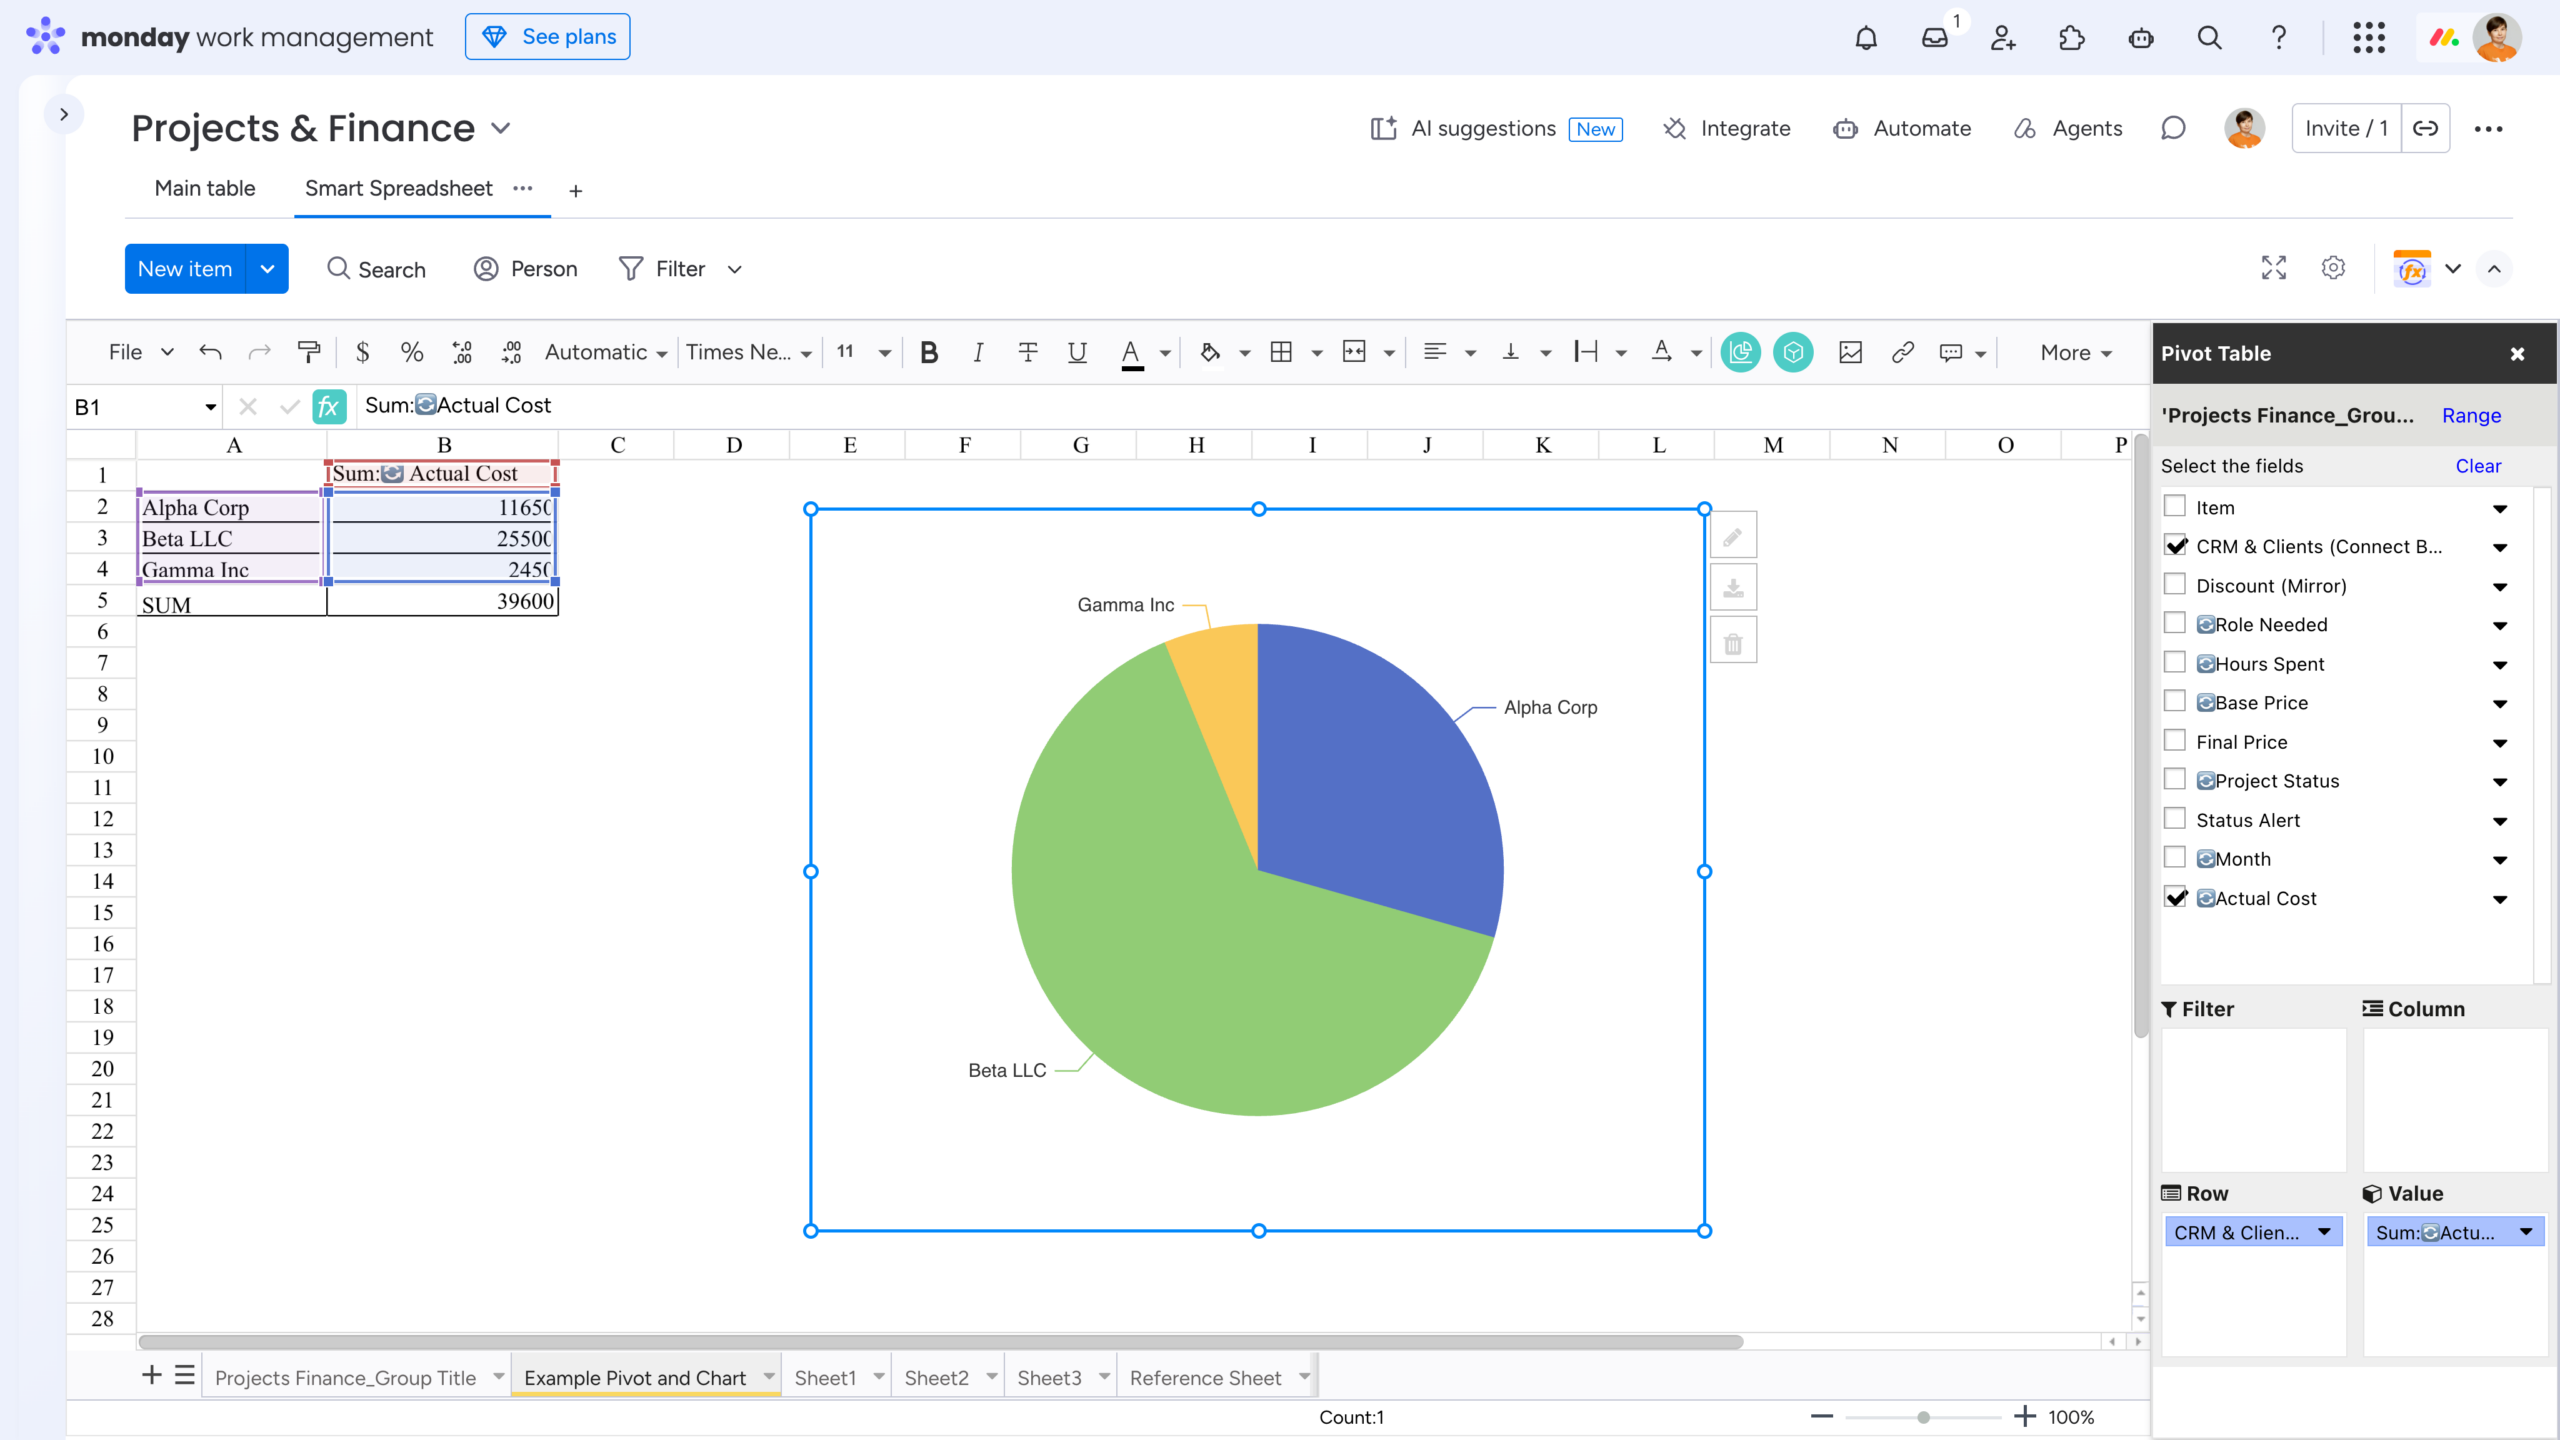Click the See plans button

pos(547,37)
